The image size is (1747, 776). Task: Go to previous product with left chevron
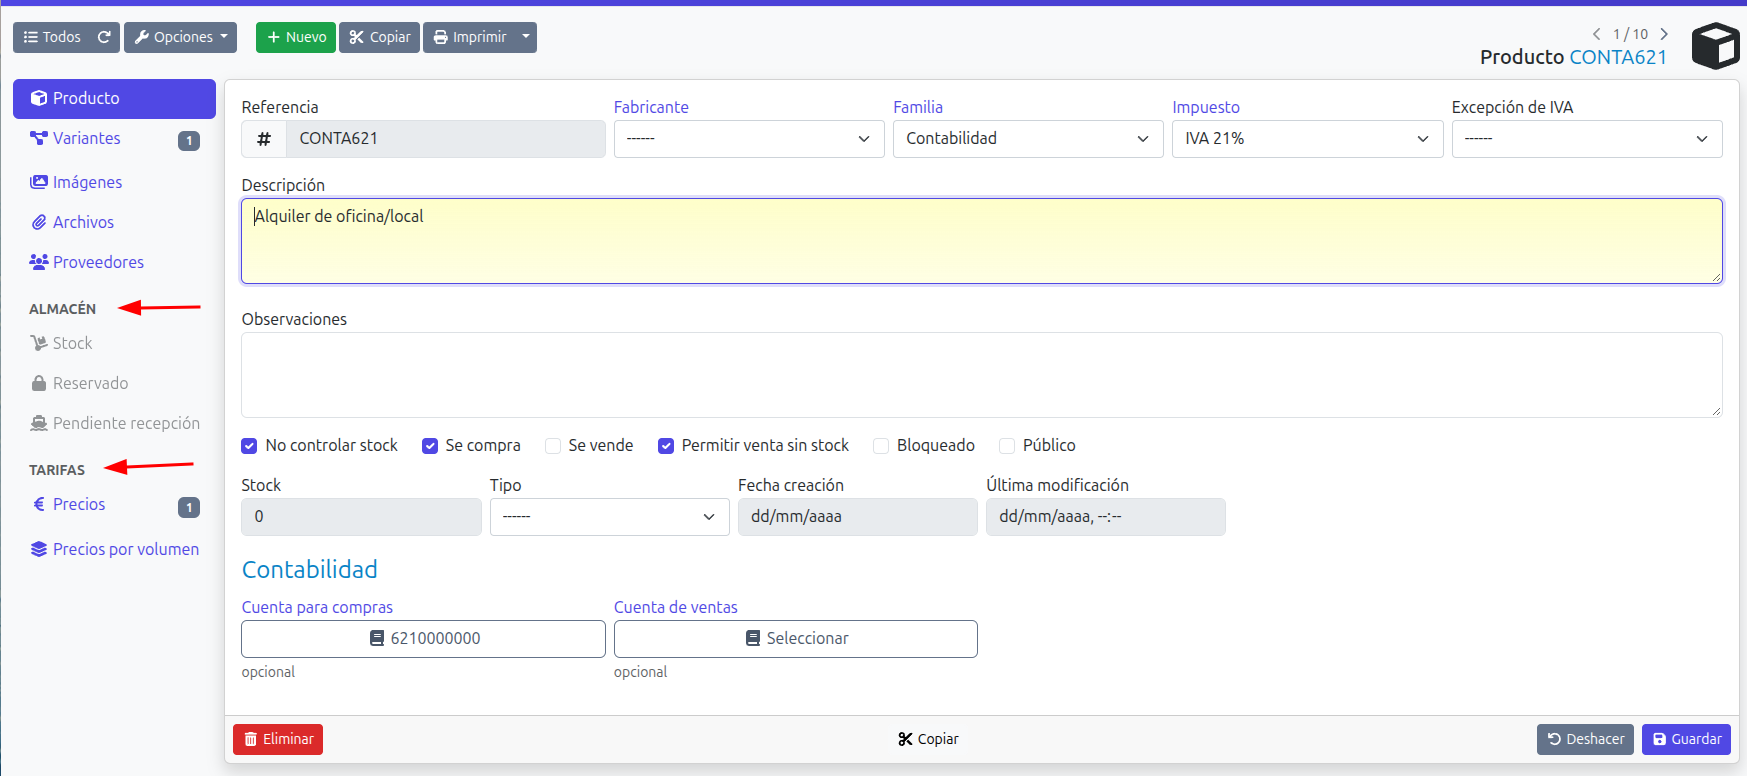click(1597, 34)
